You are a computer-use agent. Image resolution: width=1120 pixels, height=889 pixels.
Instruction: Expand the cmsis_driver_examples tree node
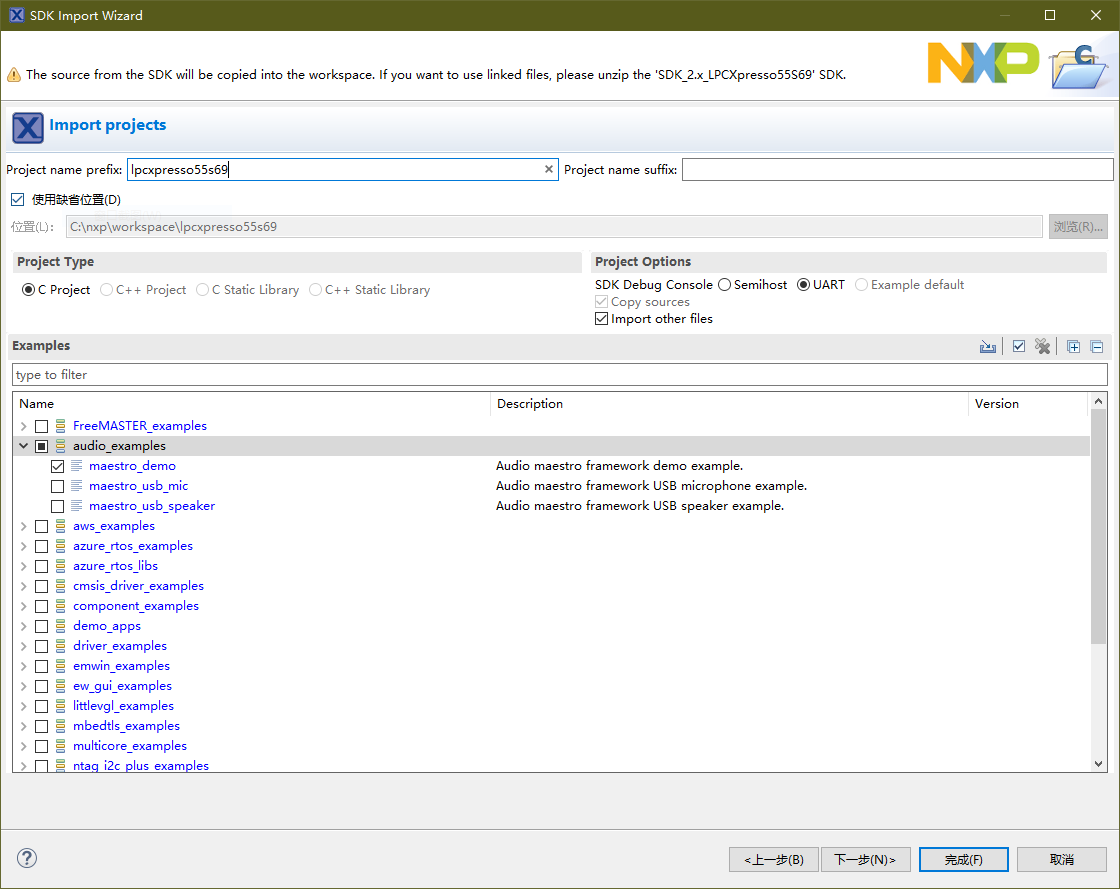click(x=24, y=586)
